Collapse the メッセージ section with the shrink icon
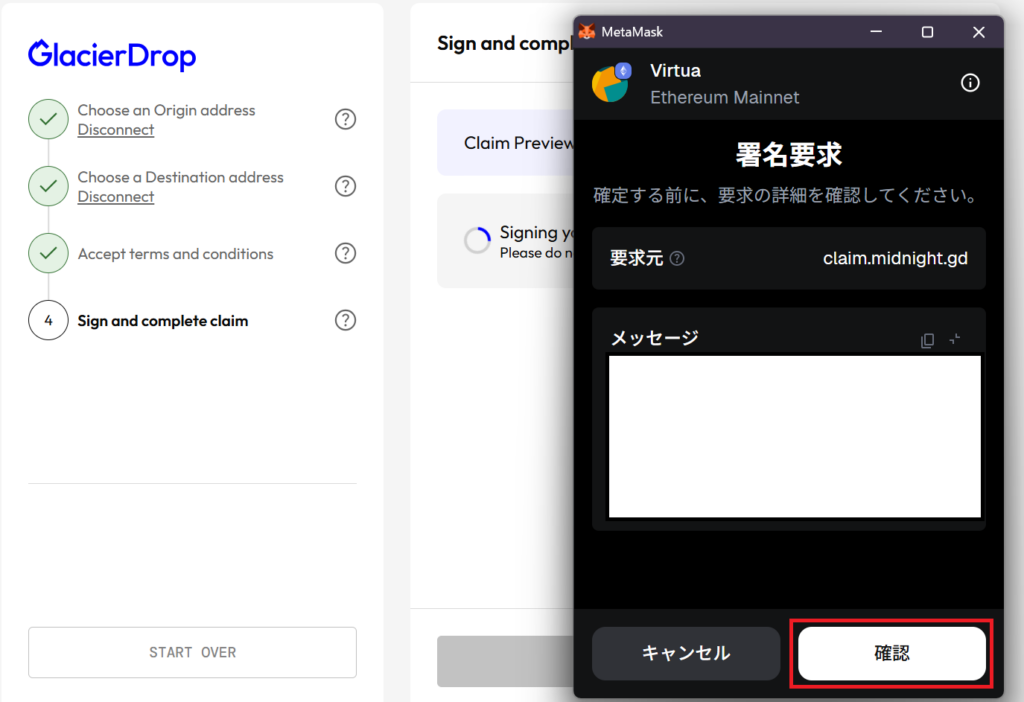Image resolution: width=1024 pixels, height=702 pixels. 955,339
